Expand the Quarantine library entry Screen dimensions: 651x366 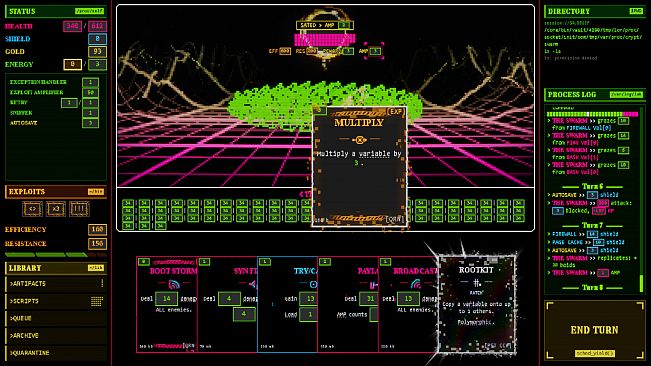(x=56, y=353)
